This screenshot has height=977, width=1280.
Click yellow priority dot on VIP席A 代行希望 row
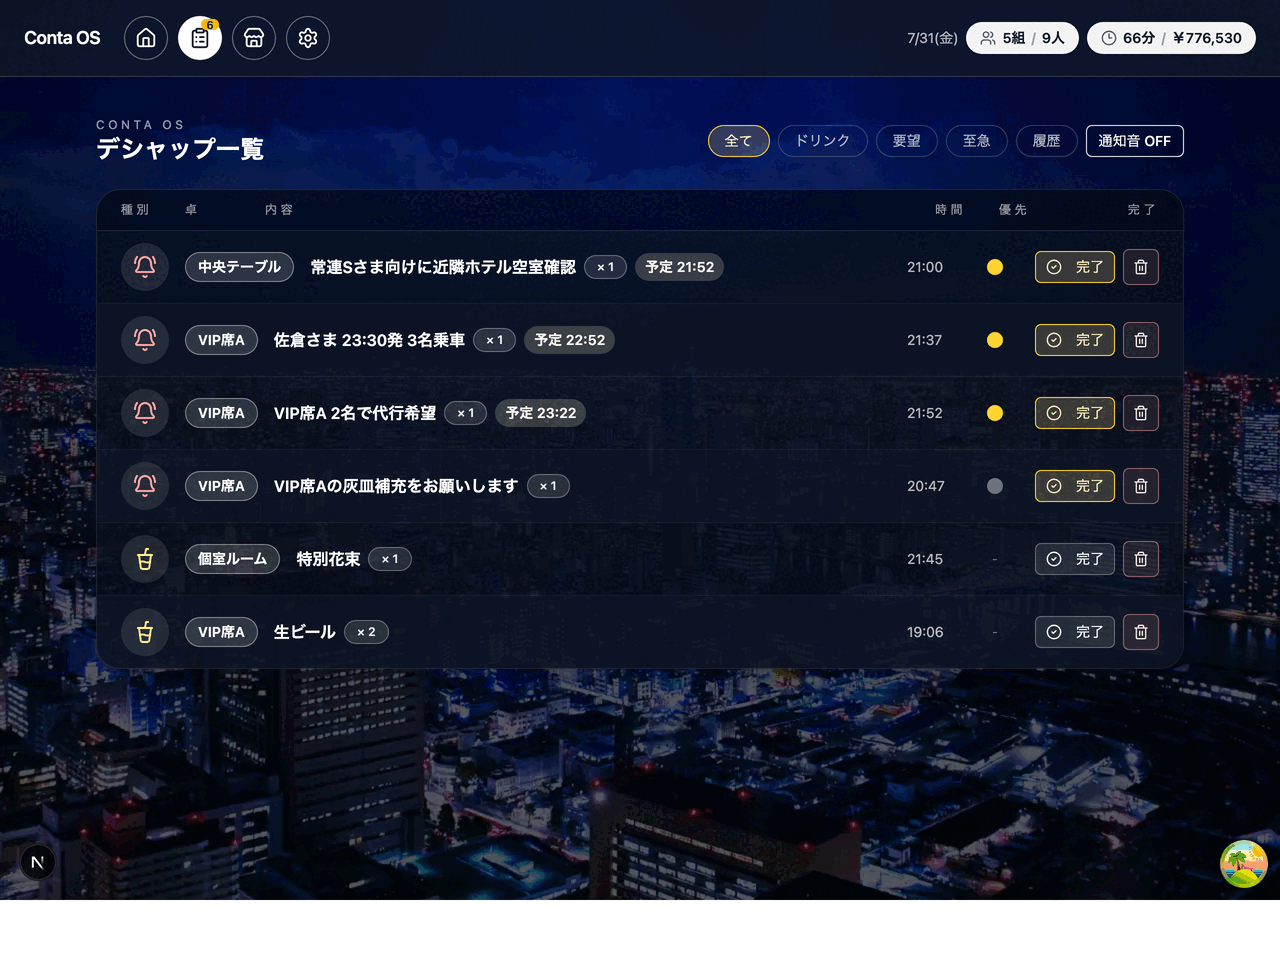click(x=995, y=413)
